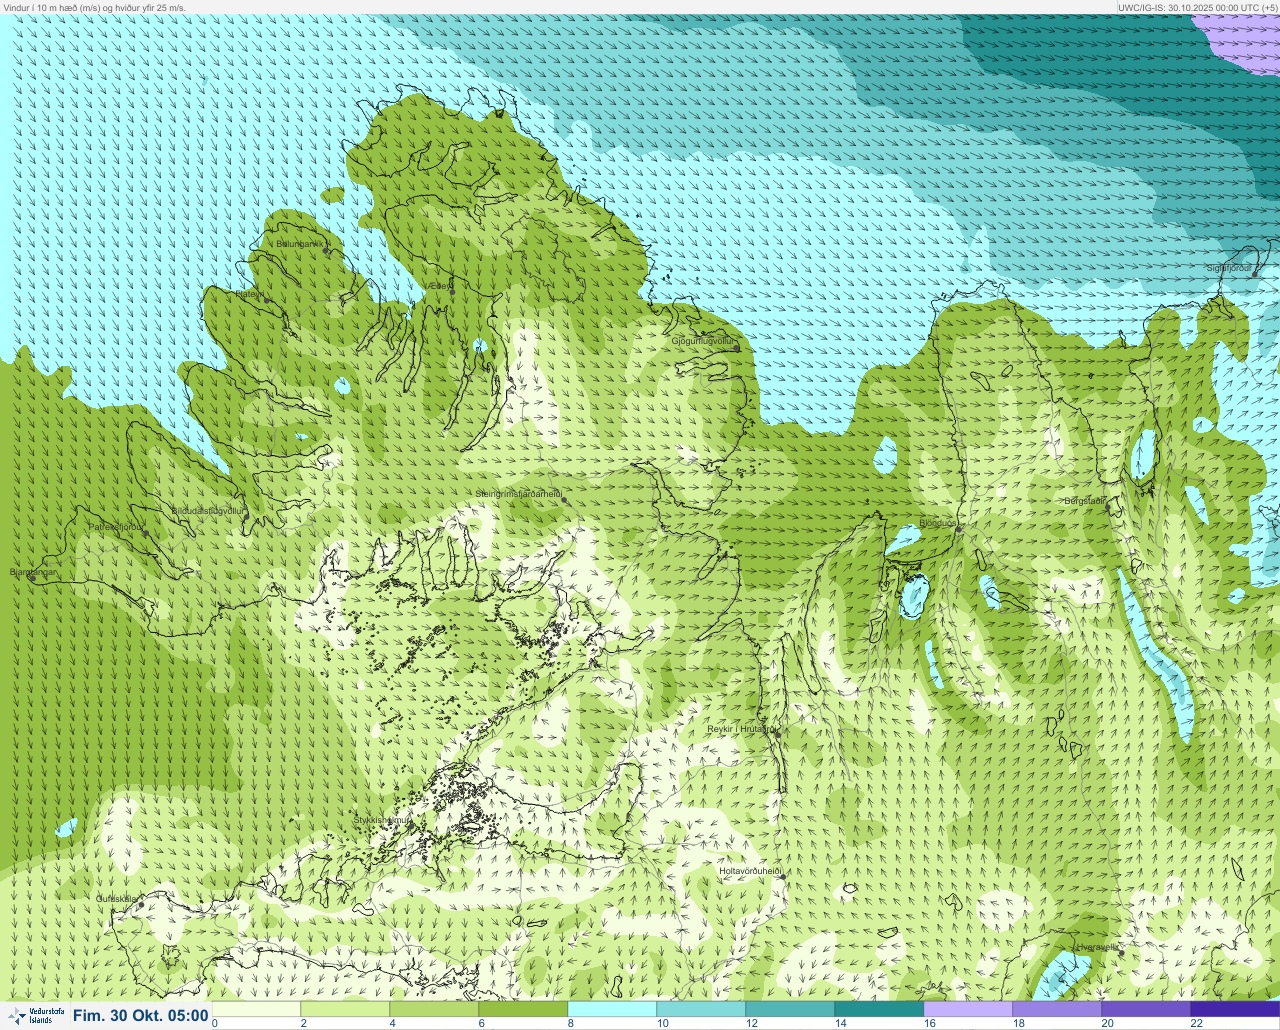Click the 'Bergsstaðir' label

coord(1085,500)
